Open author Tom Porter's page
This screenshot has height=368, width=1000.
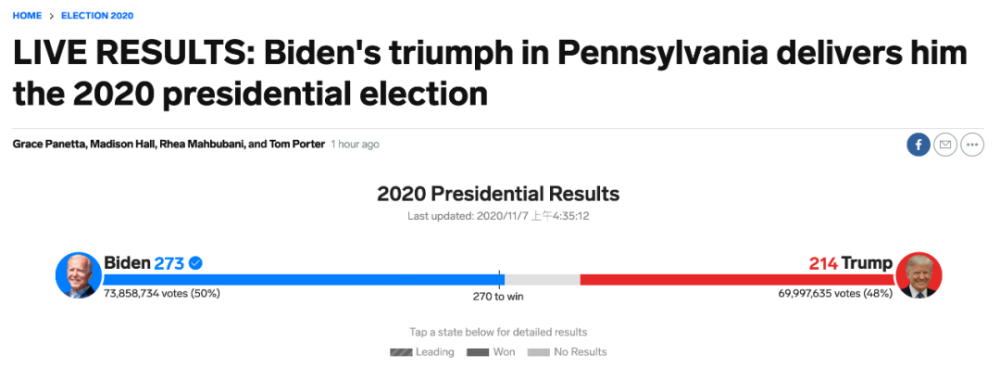pos(298,145)
